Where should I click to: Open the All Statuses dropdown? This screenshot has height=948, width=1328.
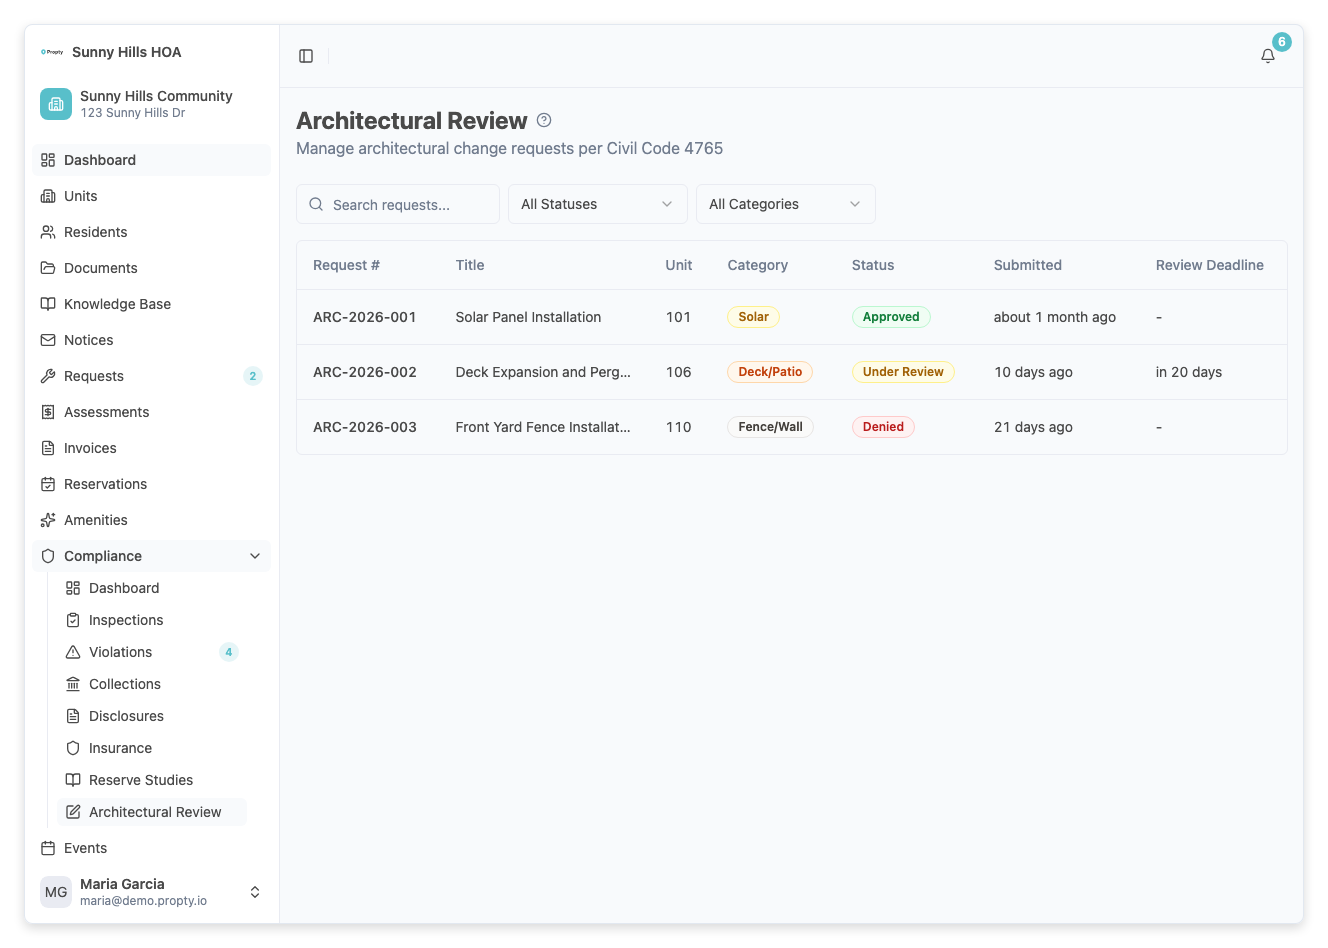tap(597, 204)
